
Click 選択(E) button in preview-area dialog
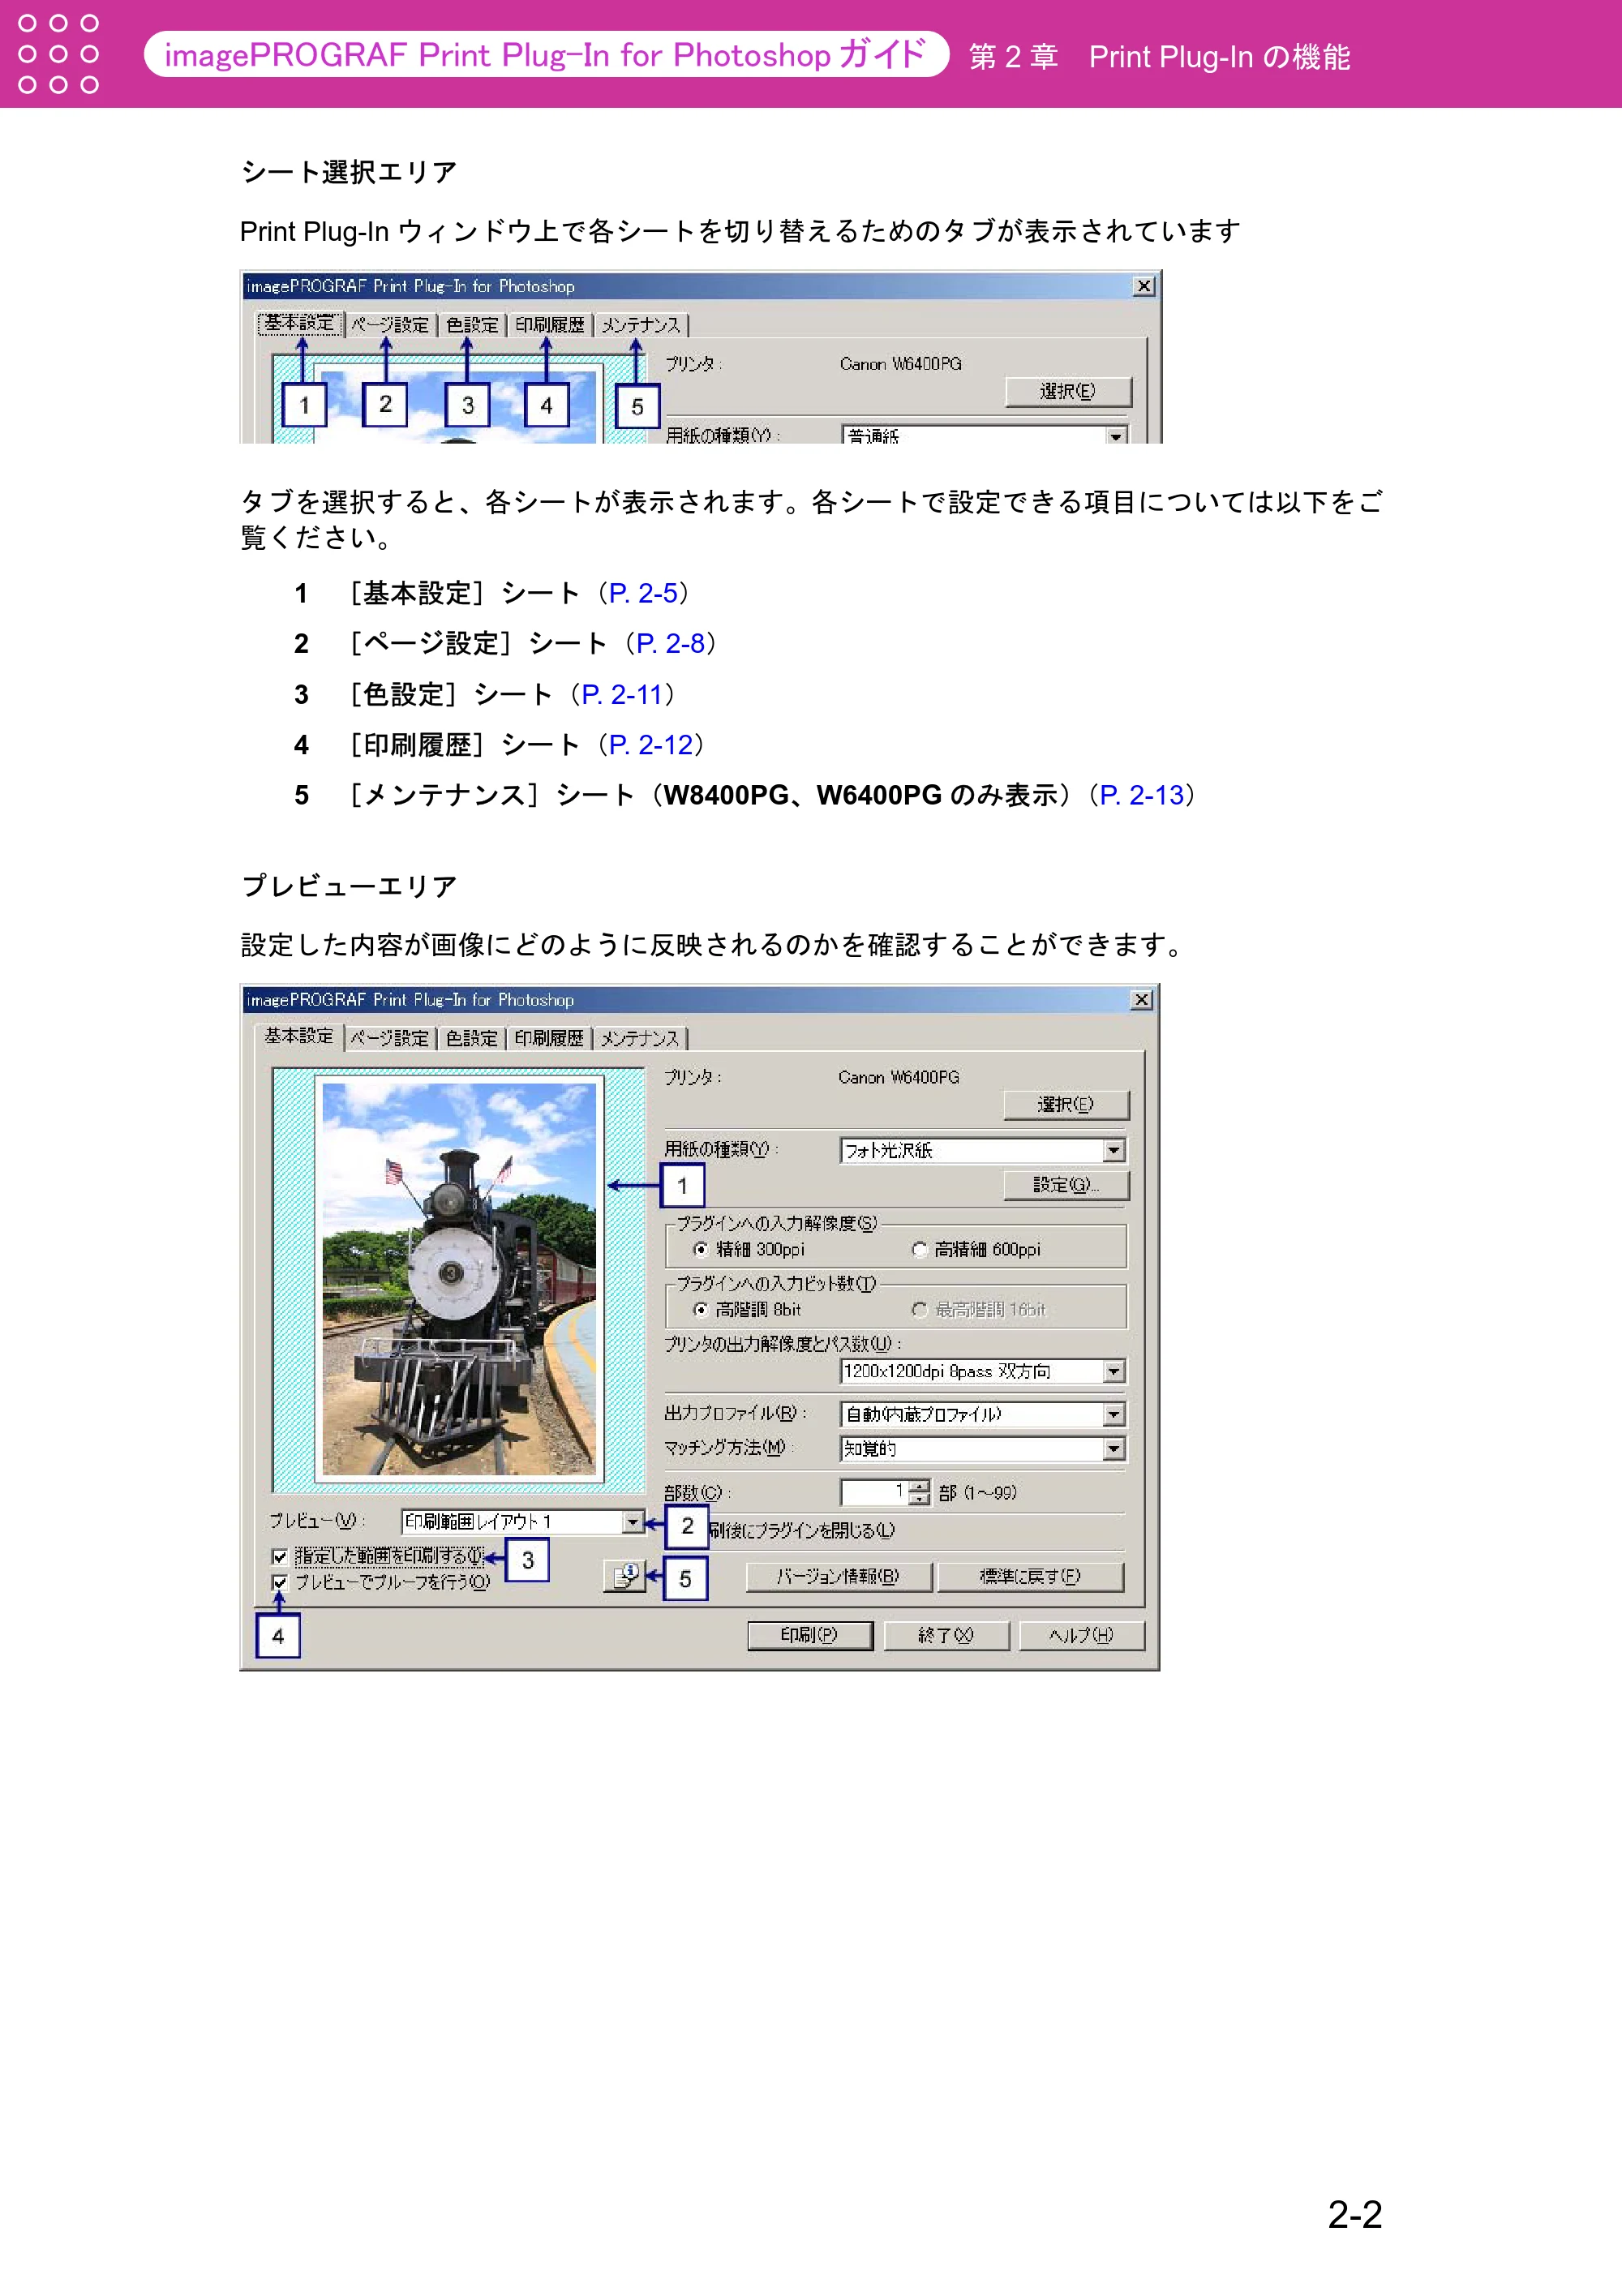(1066, 1104)
